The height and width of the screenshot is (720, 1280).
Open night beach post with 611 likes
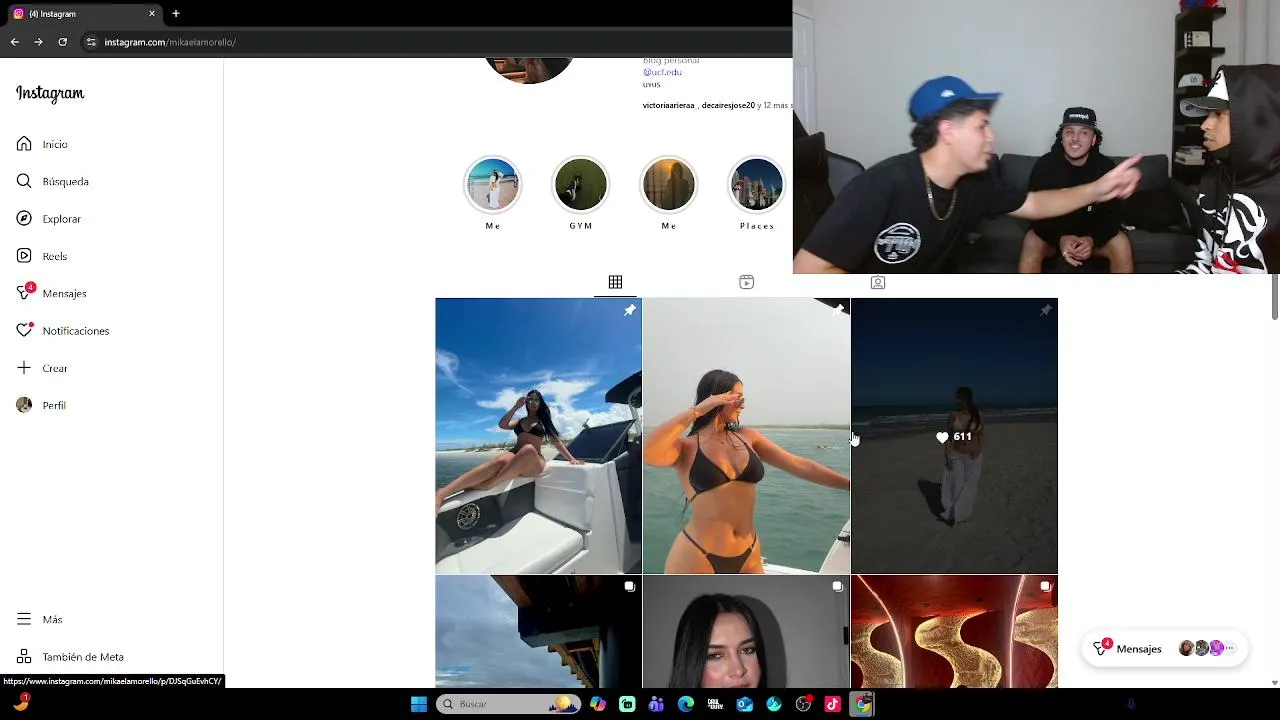point(954,436)
